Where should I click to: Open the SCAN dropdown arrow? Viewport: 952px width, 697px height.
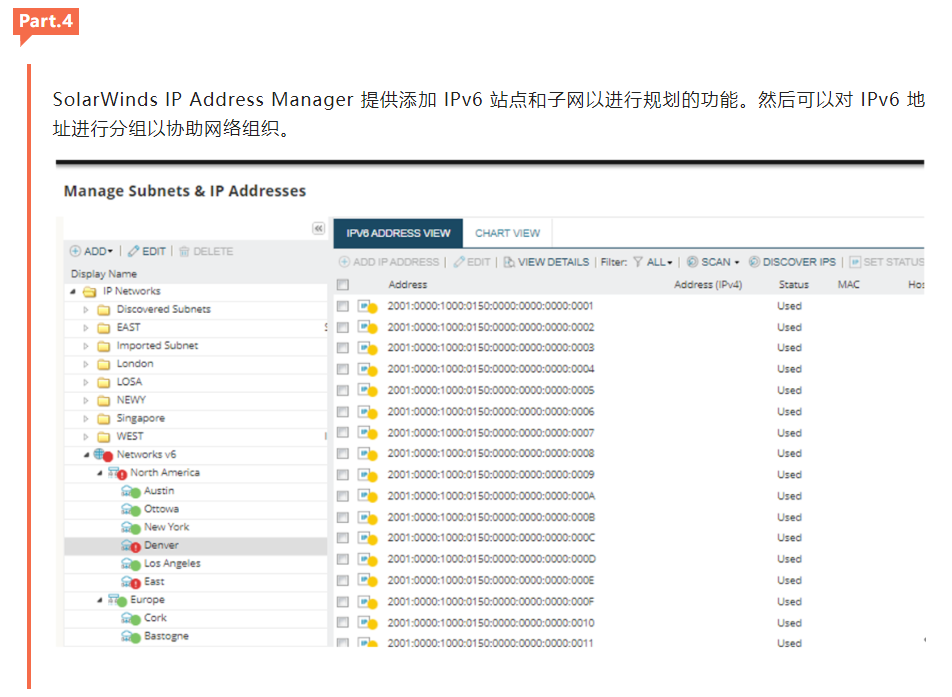(x=736, y=262)
